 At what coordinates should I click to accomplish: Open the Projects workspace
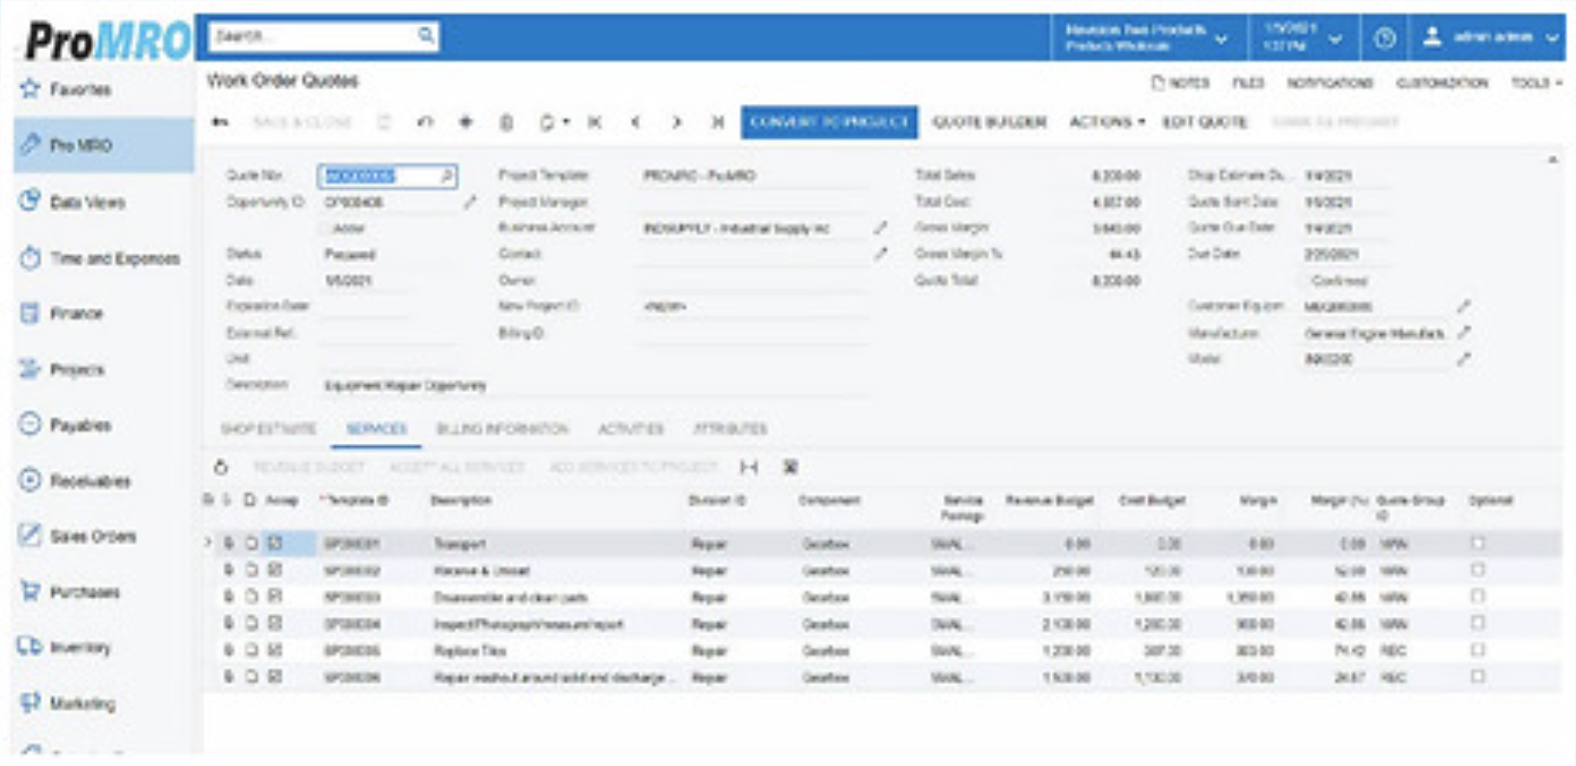pos(77,369)
